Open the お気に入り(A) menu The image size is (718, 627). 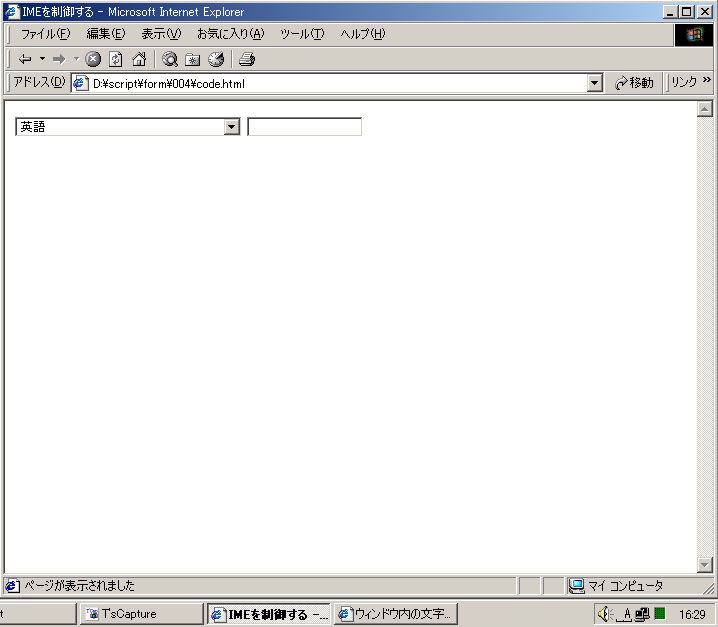[231, 34]
